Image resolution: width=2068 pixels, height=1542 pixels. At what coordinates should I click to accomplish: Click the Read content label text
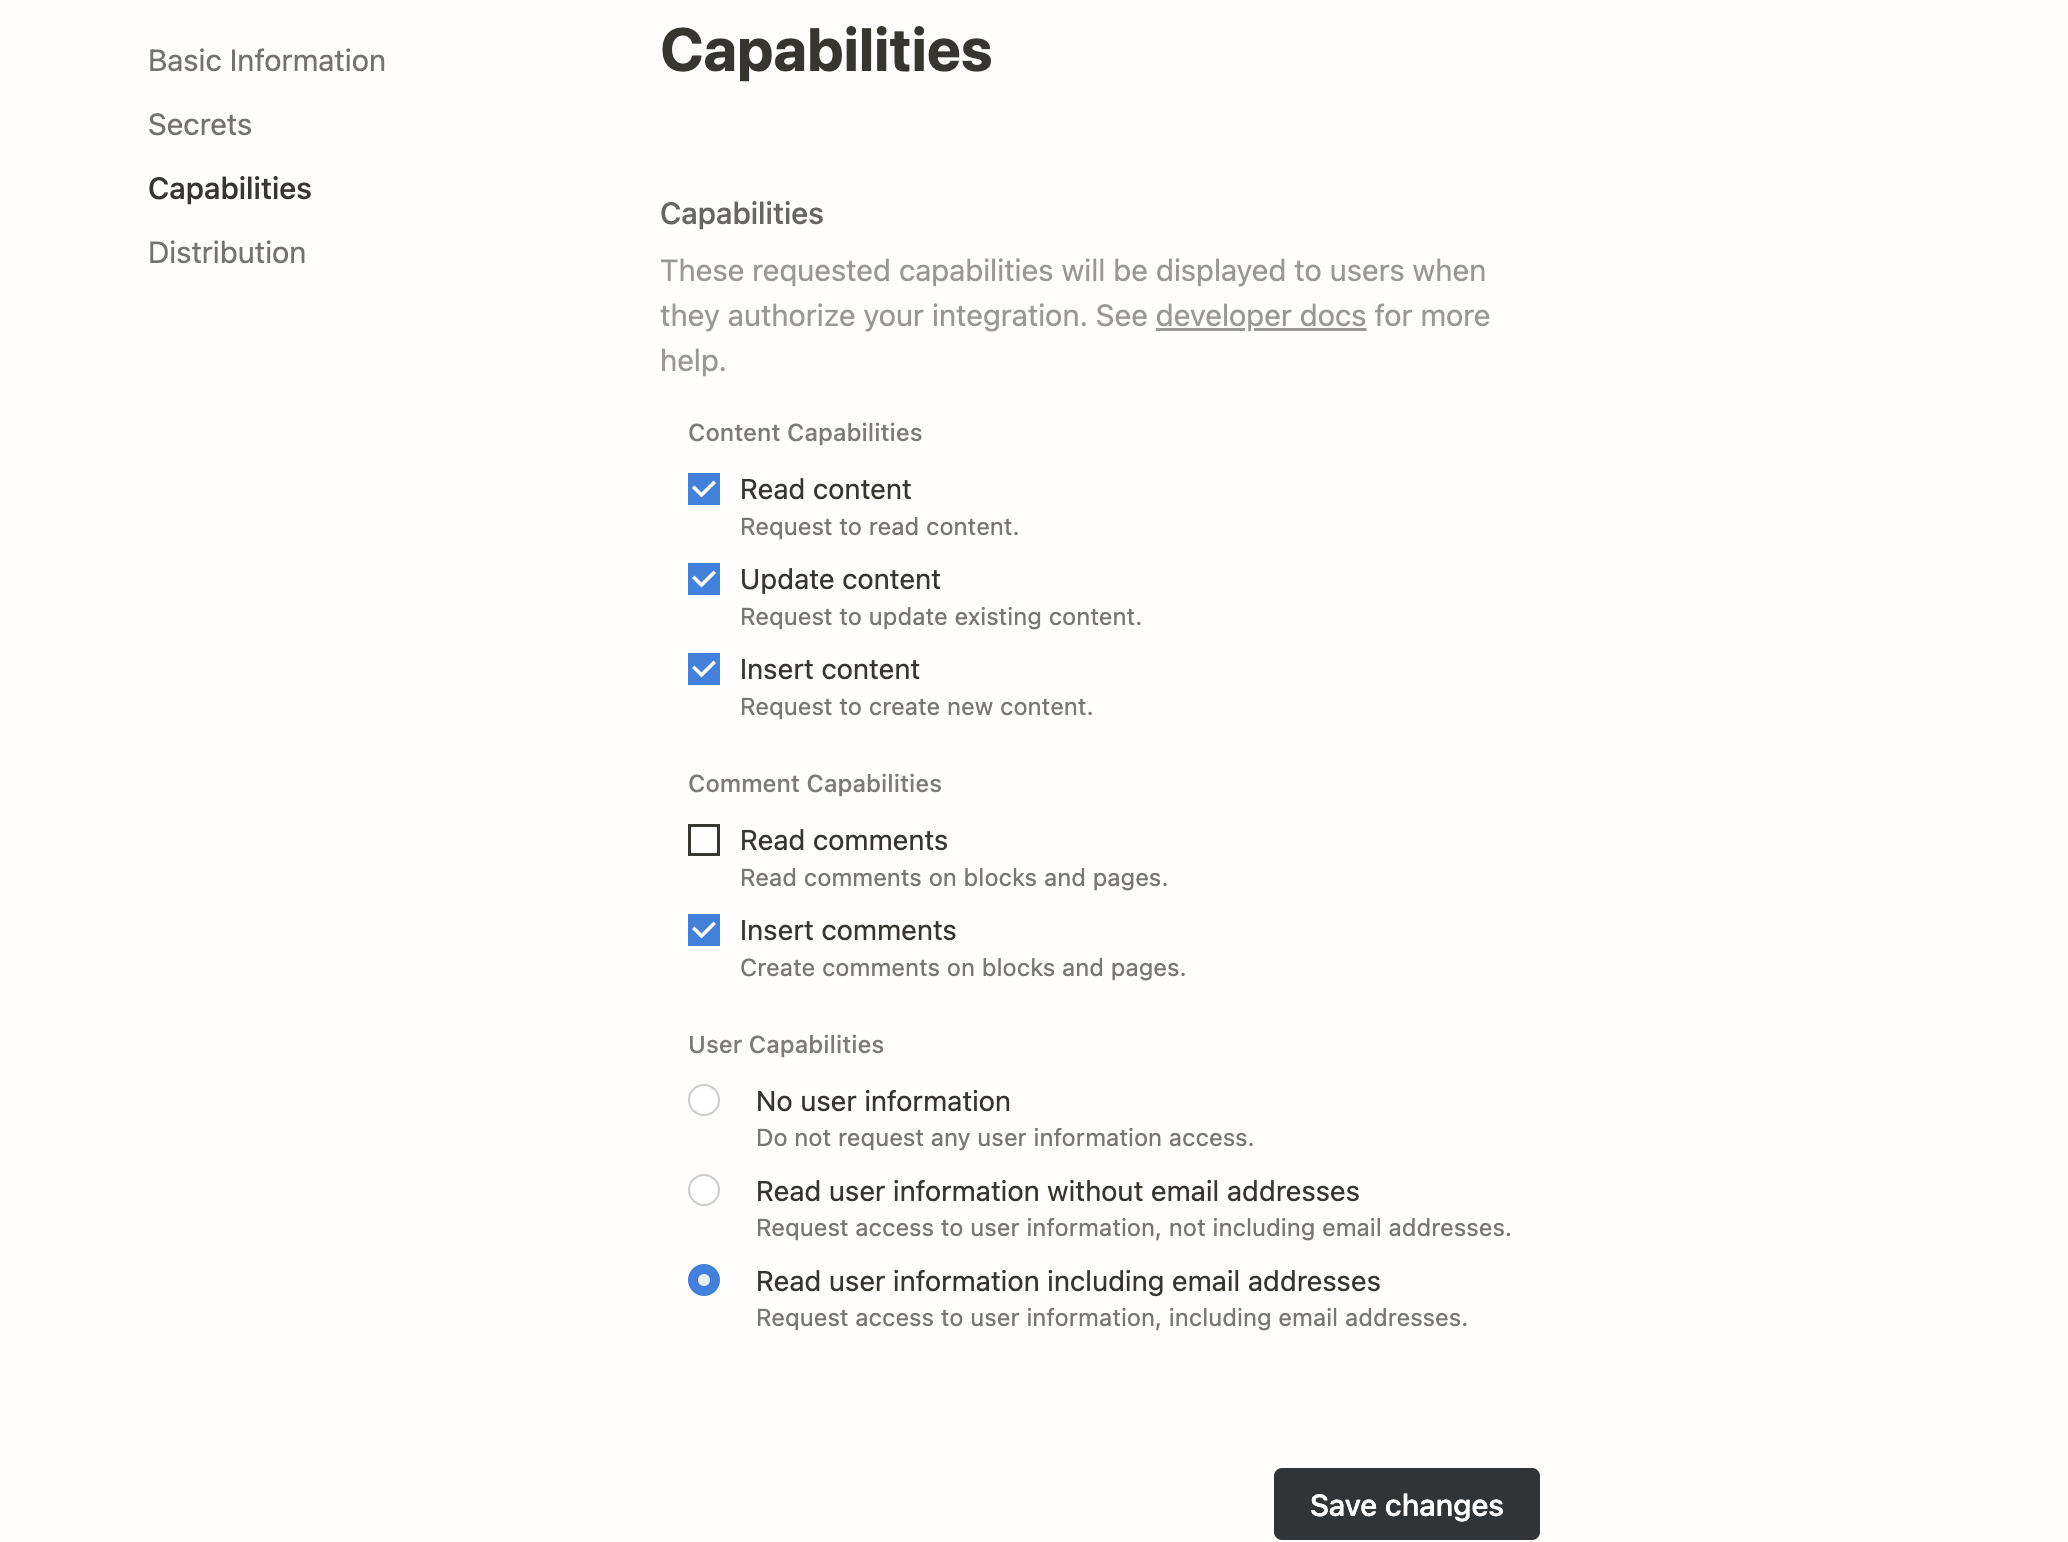824,489
